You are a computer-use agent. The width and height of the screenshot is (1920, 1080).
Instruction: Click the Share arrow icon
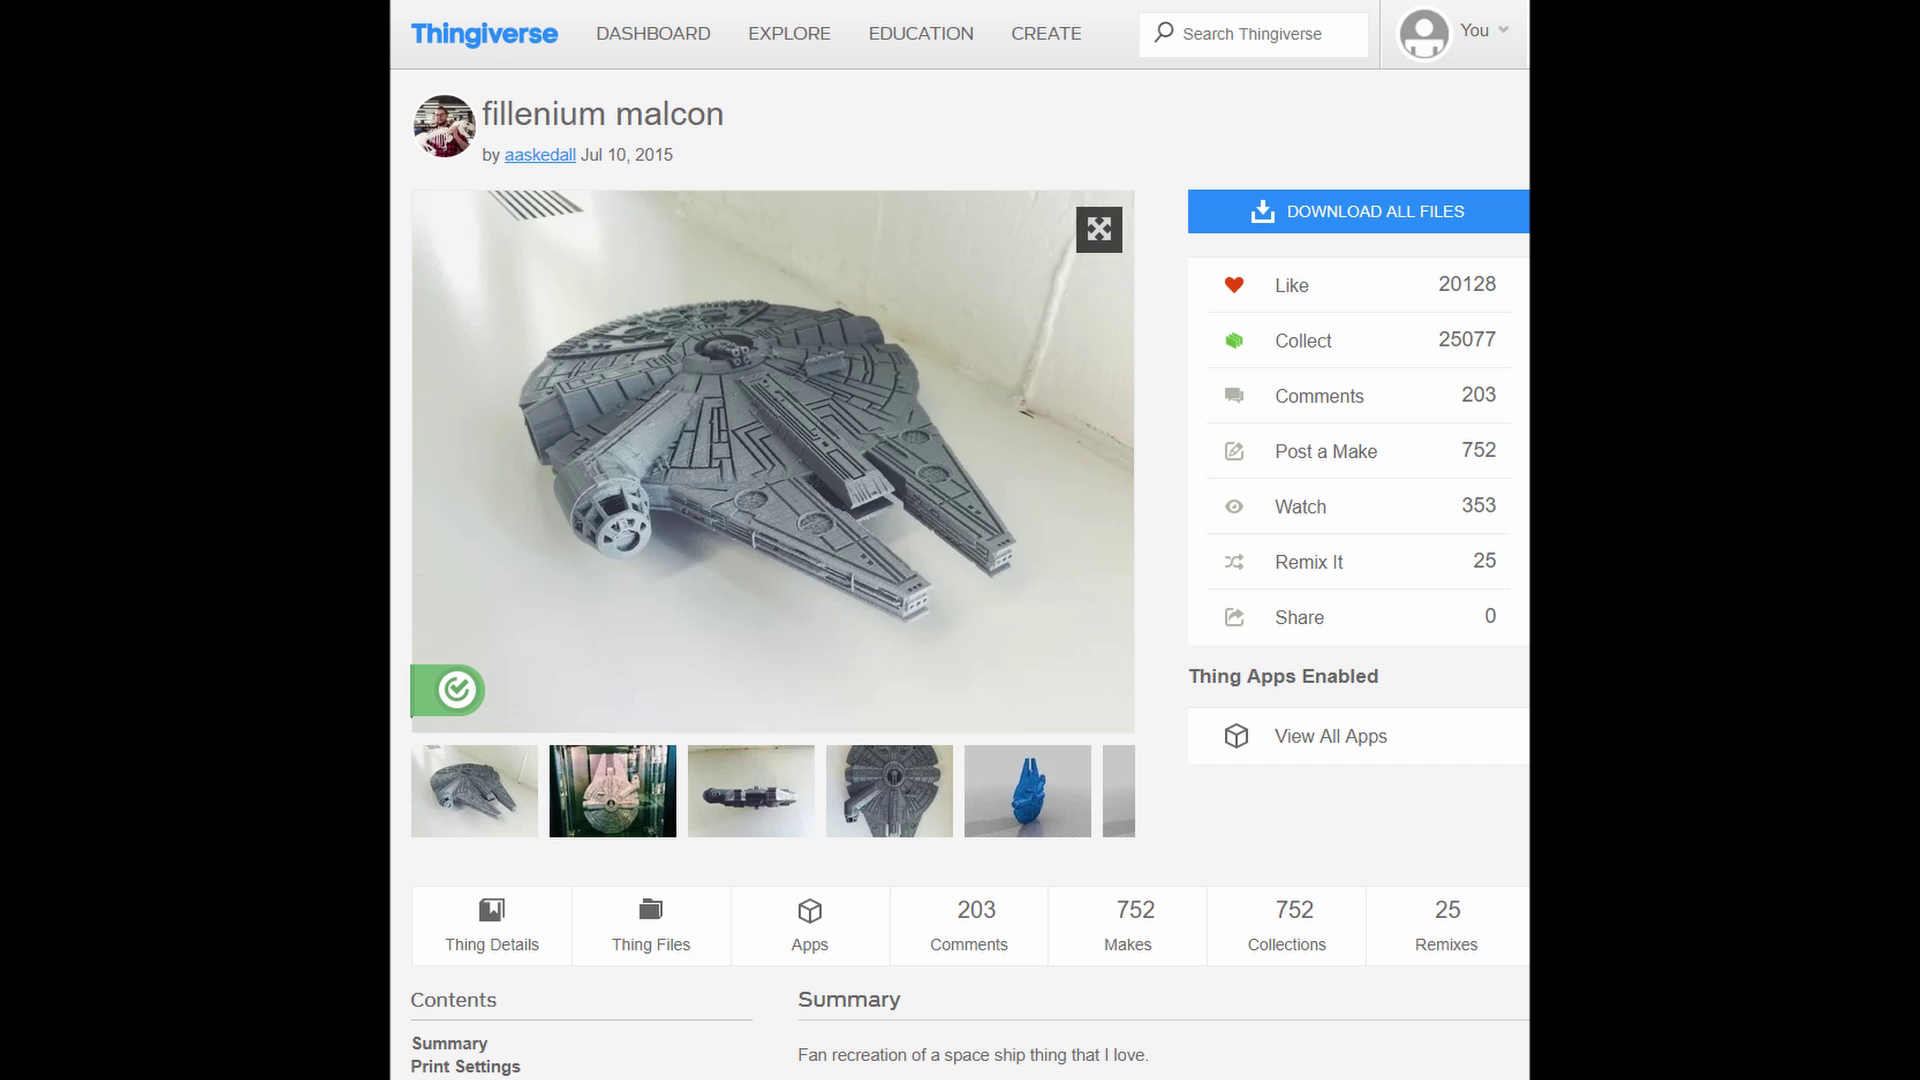(1234, 618)
